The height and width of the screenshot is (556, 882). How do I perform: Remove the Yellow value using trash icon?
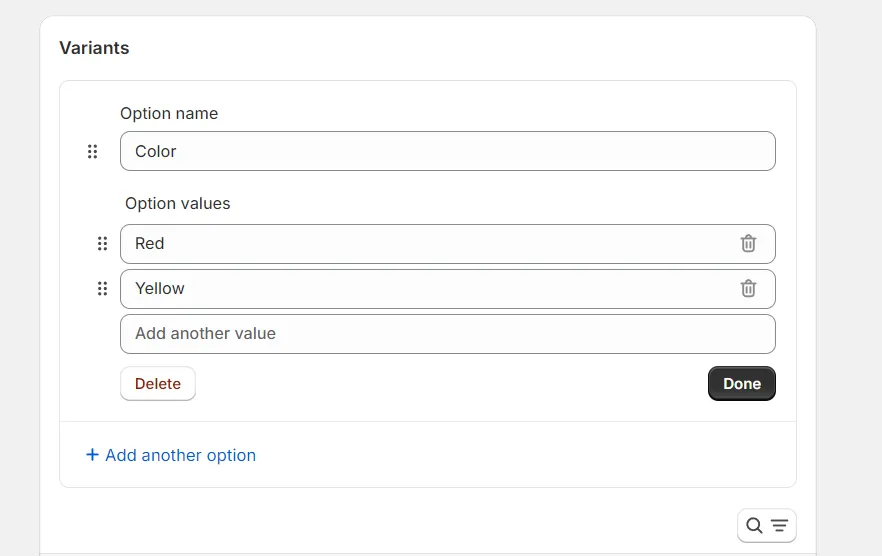point(748,289)
